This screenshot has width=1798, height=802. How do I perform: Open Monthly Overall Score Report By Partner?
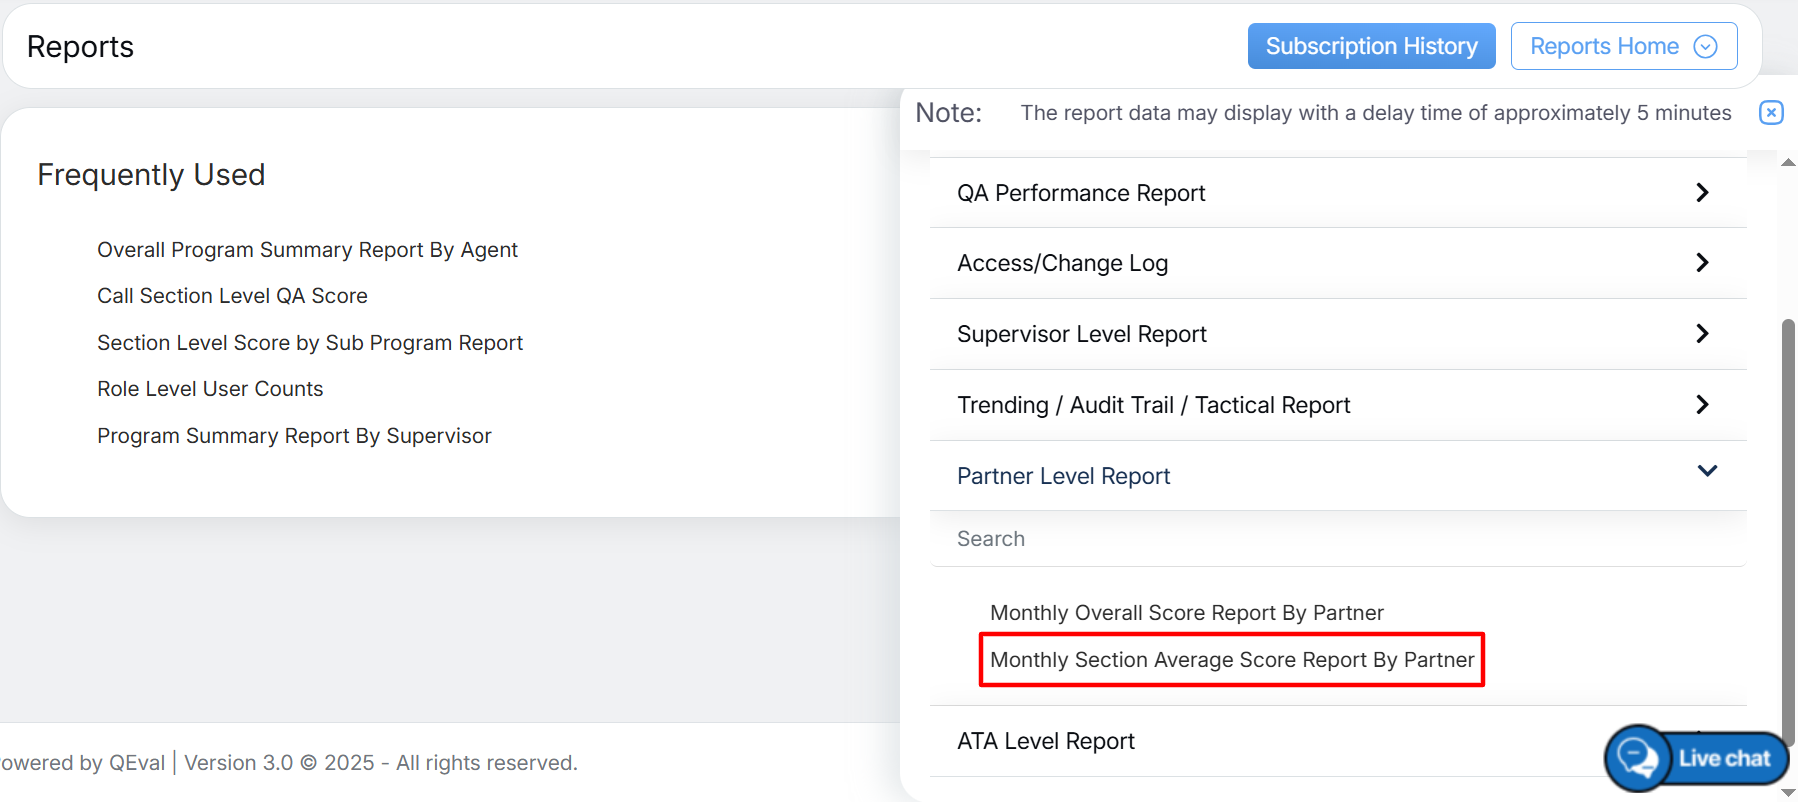pos(1186,613)
